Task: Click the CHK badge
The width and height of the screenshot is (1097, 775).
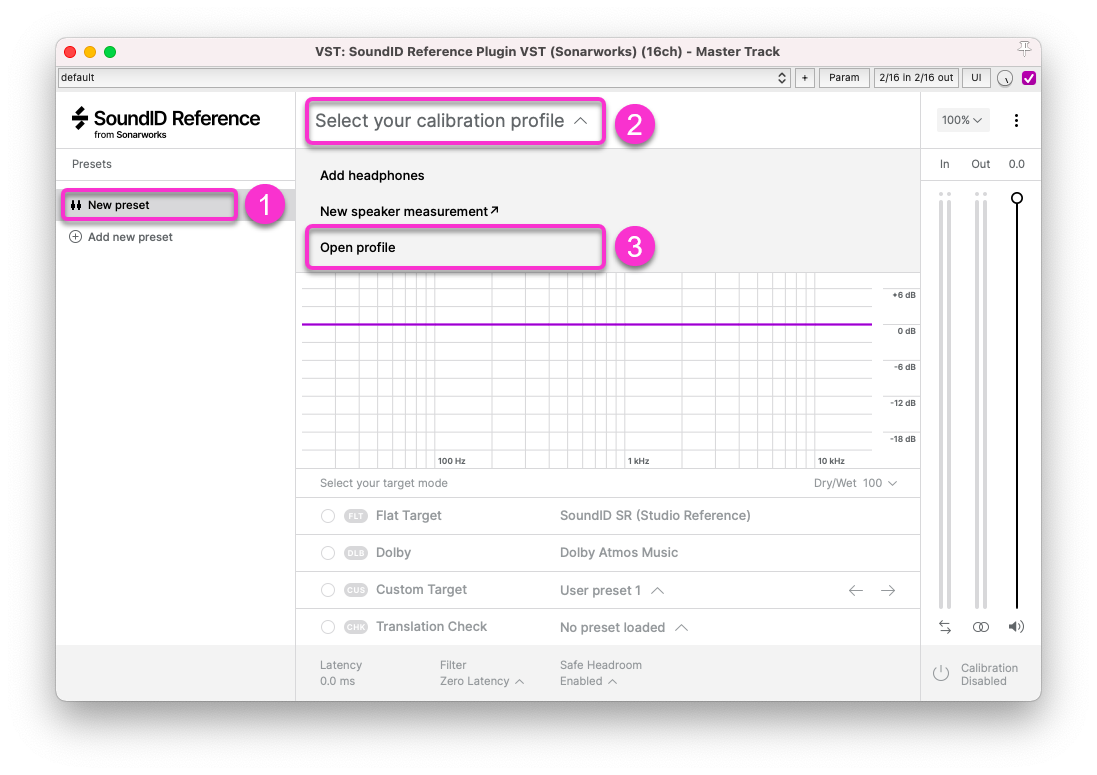Action: pos(355,627)
